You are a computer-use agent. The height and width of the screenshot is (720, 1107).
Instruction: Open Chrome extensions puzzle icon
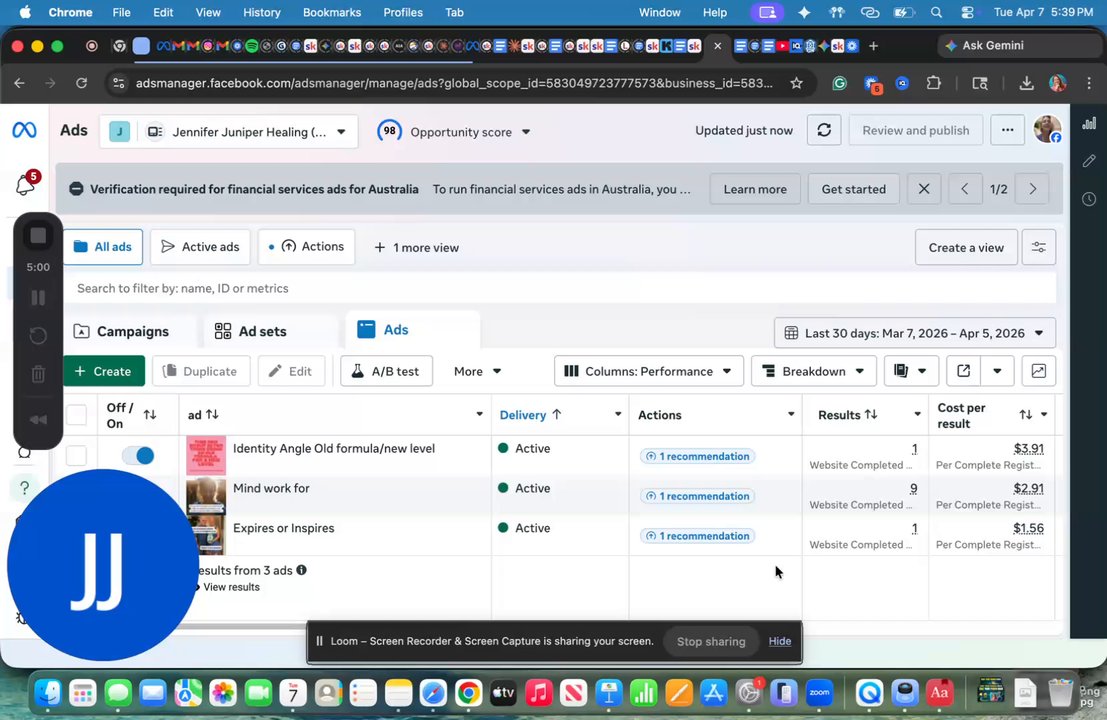click(933, 83)
